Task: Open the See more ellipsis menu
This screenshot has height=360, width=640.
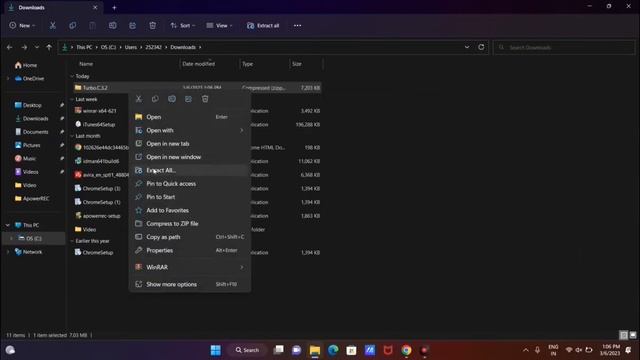Action: click(x=297, y=25)
